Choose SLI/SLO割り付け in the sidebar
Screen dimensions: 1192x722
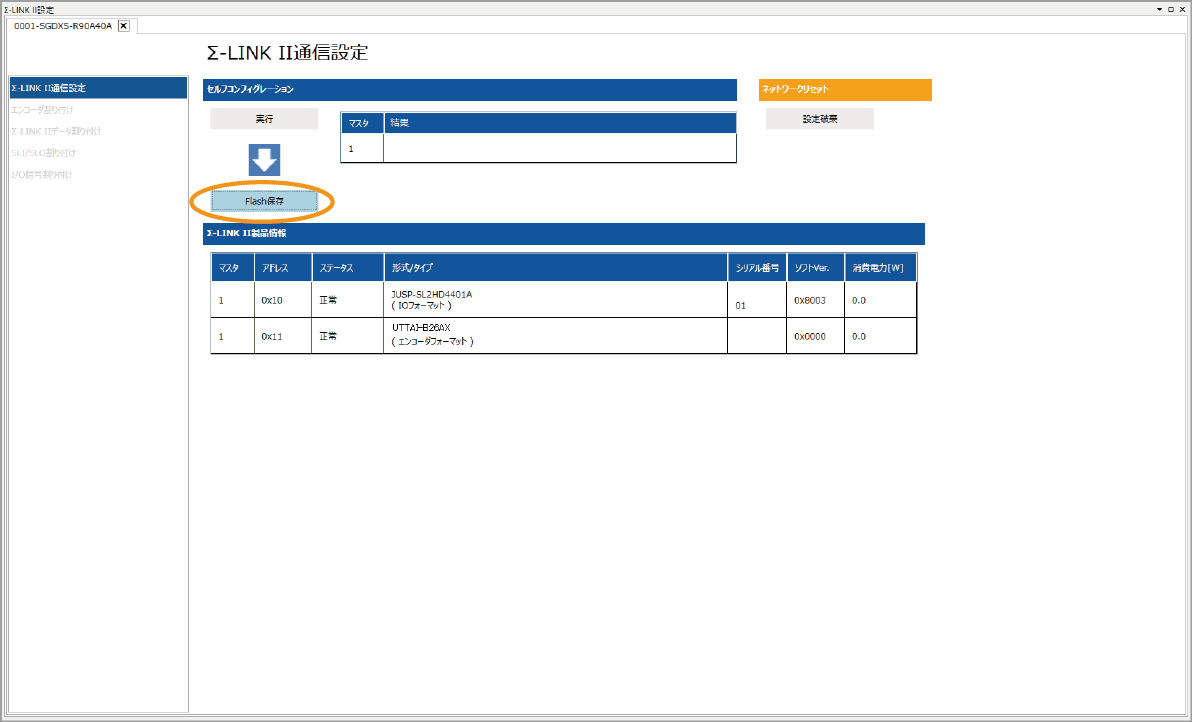click(43, 153)
